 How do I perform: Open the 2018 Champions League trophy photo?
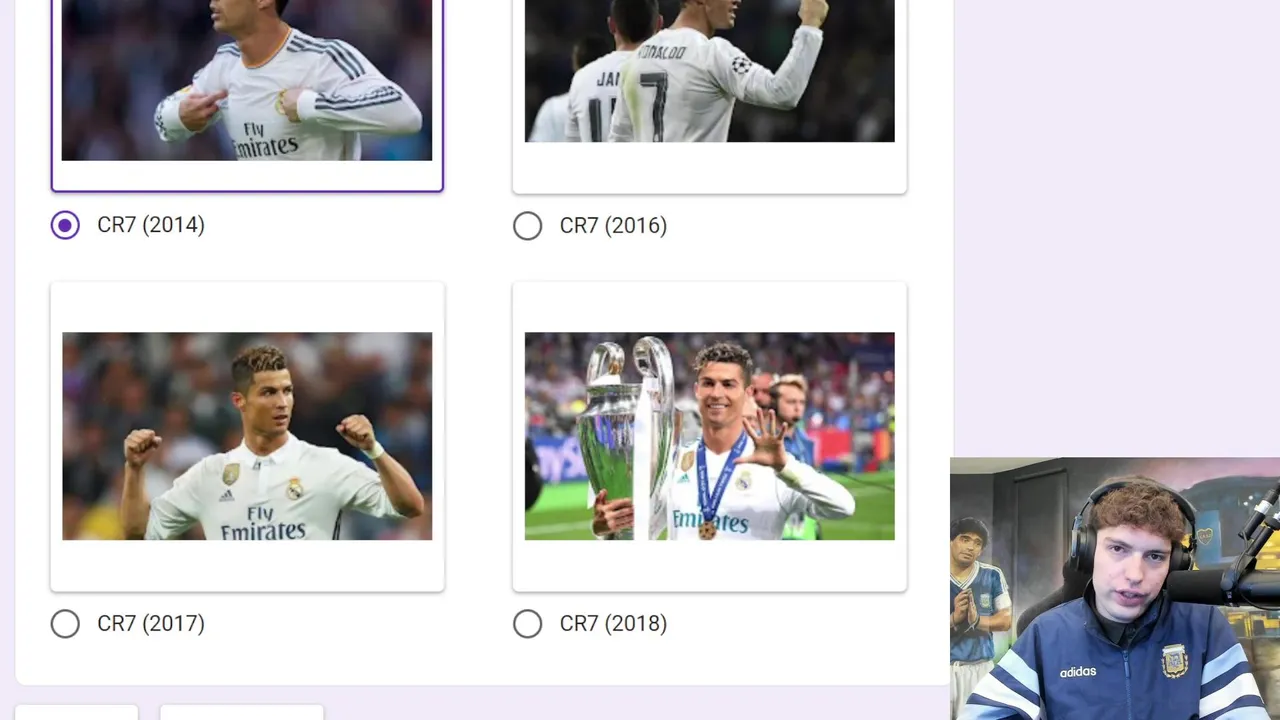coord(710,436)
